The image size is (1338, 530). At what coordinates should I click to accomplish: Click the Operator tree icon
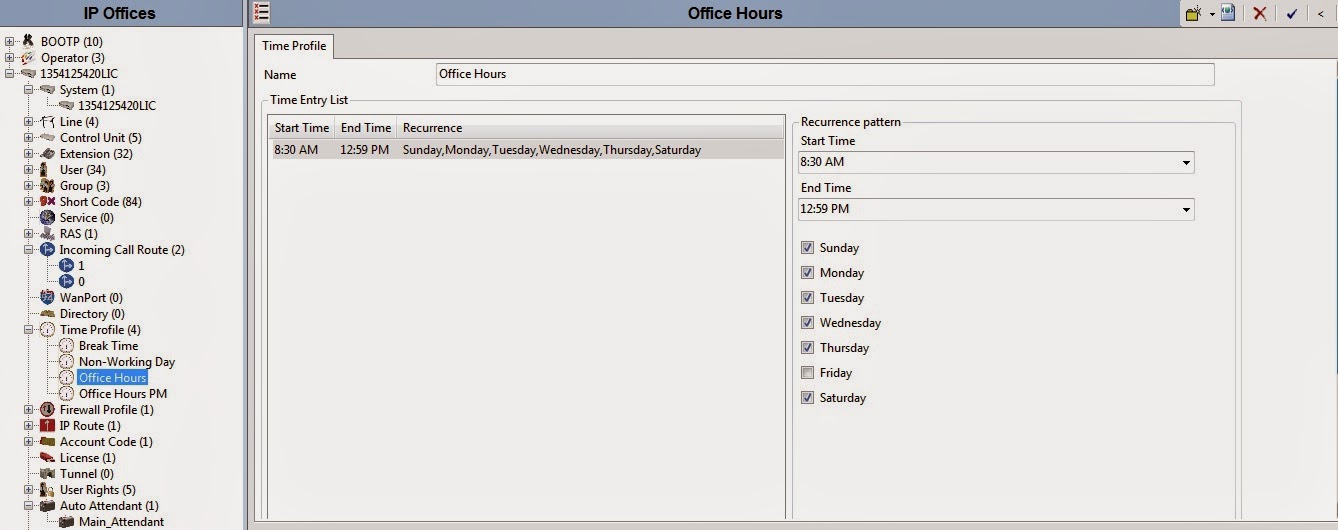pyautogui.click(x=28, y=57)
